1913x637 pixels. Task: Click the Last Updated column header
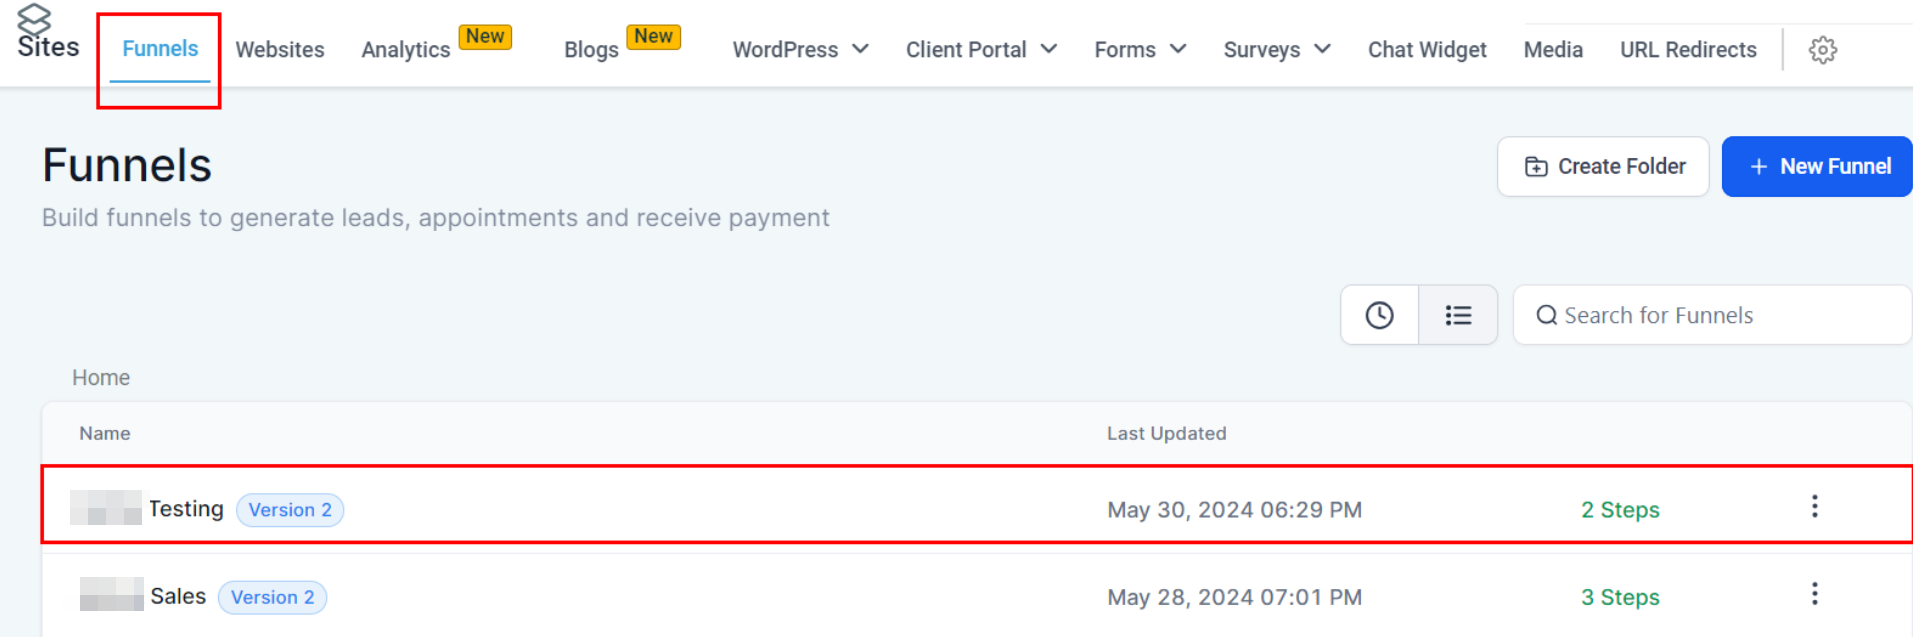[1166, 433]
